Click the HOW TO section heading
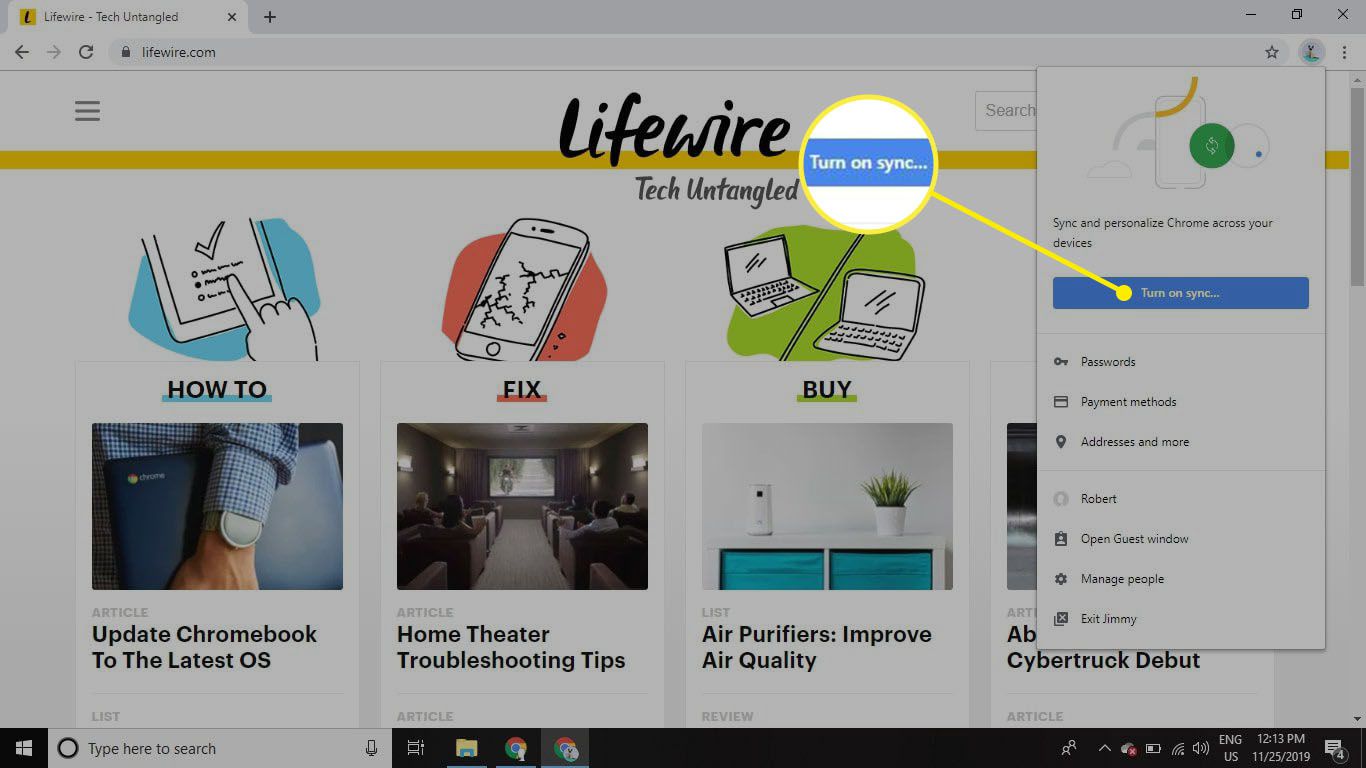This screenshot has height=768, width=1366. click(x=217, y=389)
